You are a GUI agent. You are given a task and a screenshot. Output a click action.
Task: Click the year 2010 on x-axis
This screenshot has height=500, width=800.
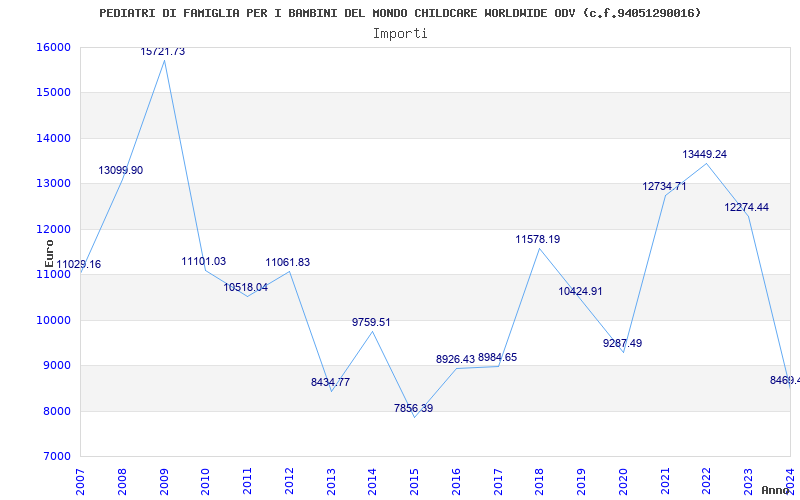pos(206,481)
